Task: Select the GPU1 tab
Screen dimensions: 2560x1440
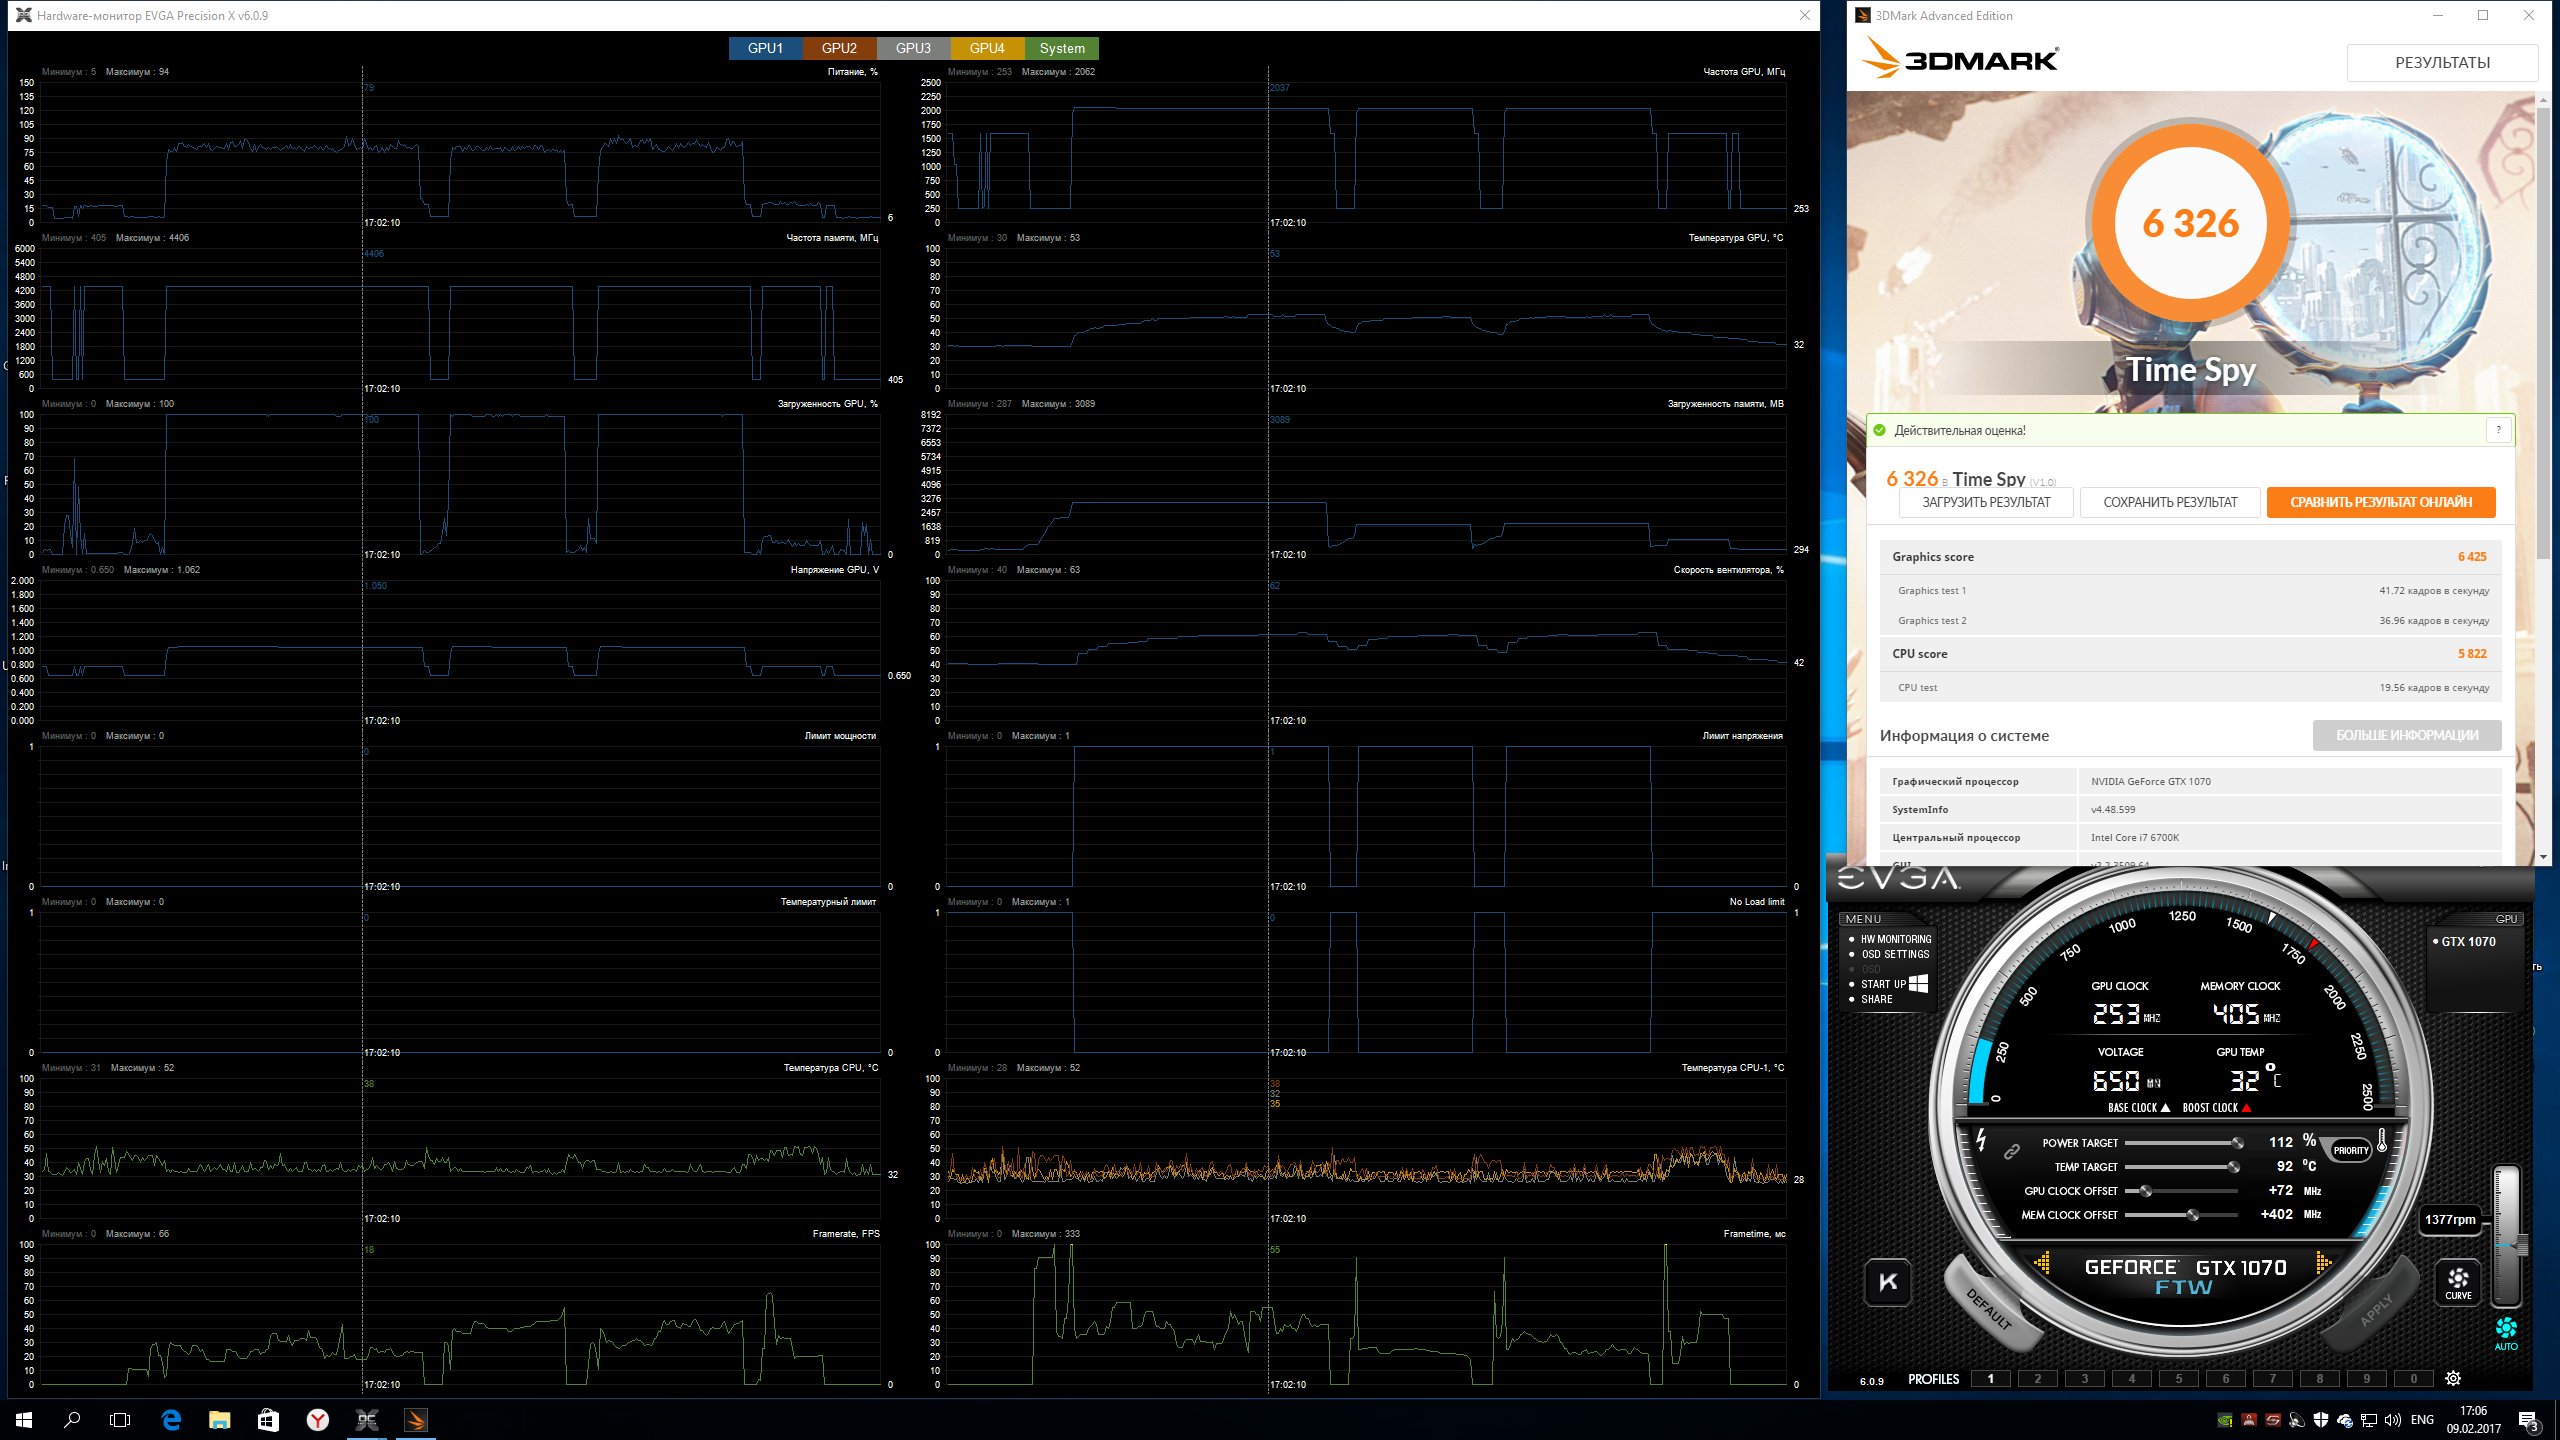Action: point(765,48)
